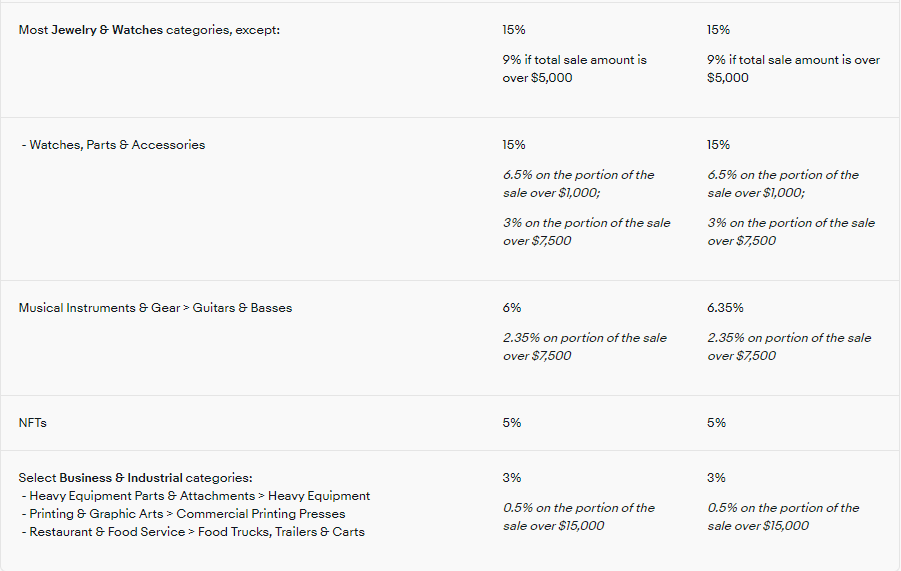Click the 6.35% fee for Guitars & Basses
The height and width of the screenshot is (571, 901).
725,308
